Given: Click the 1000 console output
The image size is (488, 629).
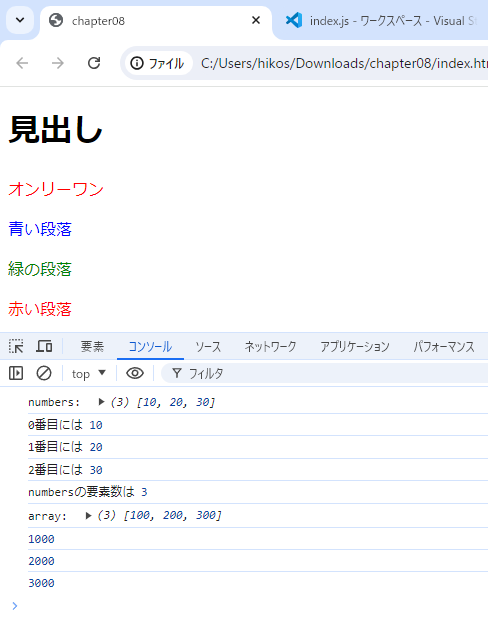Looking at the screenshot, I should tap(41, 539).
